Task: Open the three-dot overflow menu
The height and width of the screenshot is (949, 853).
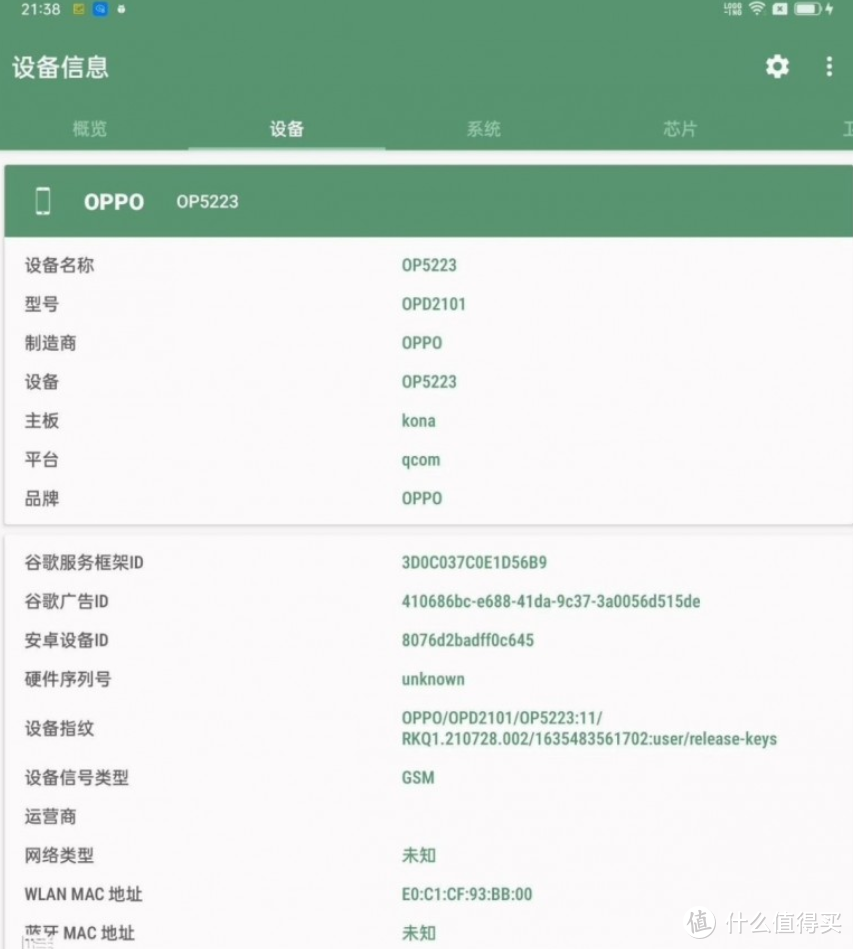Action: pyautogui.click(x=828, y=66)
